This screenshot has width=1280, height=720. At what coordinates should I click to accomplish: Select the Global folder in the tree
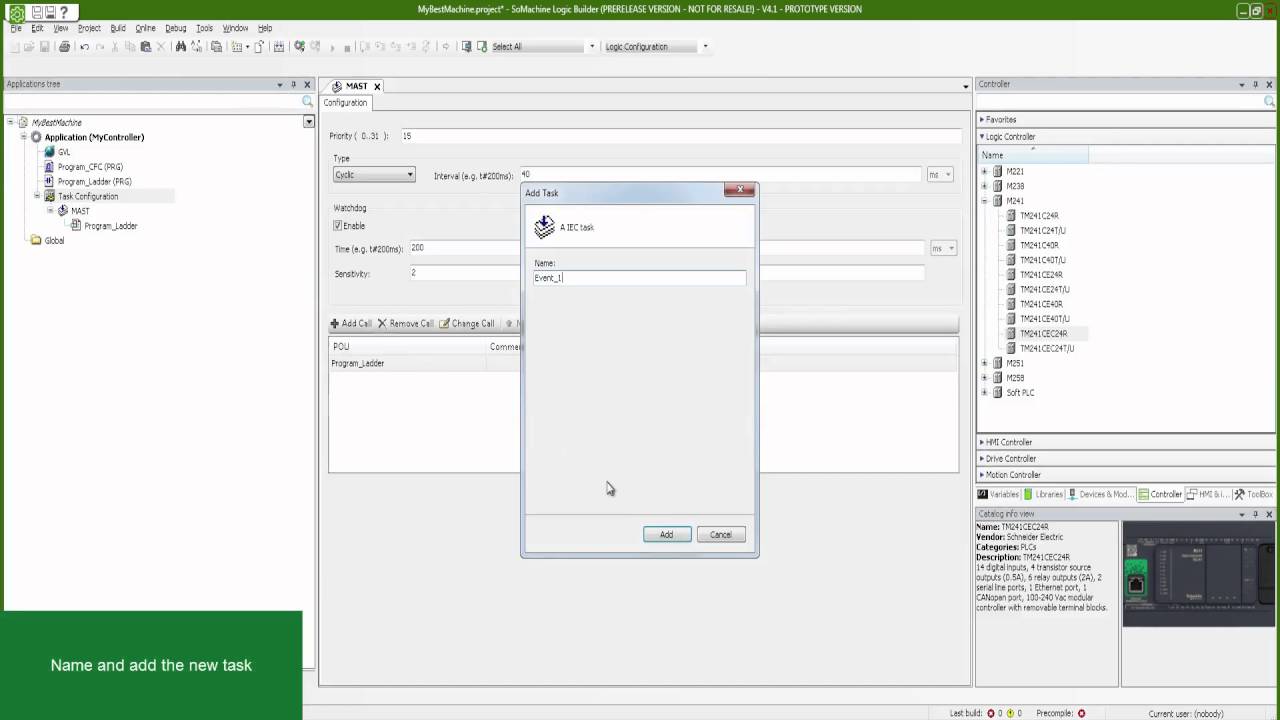54,240
